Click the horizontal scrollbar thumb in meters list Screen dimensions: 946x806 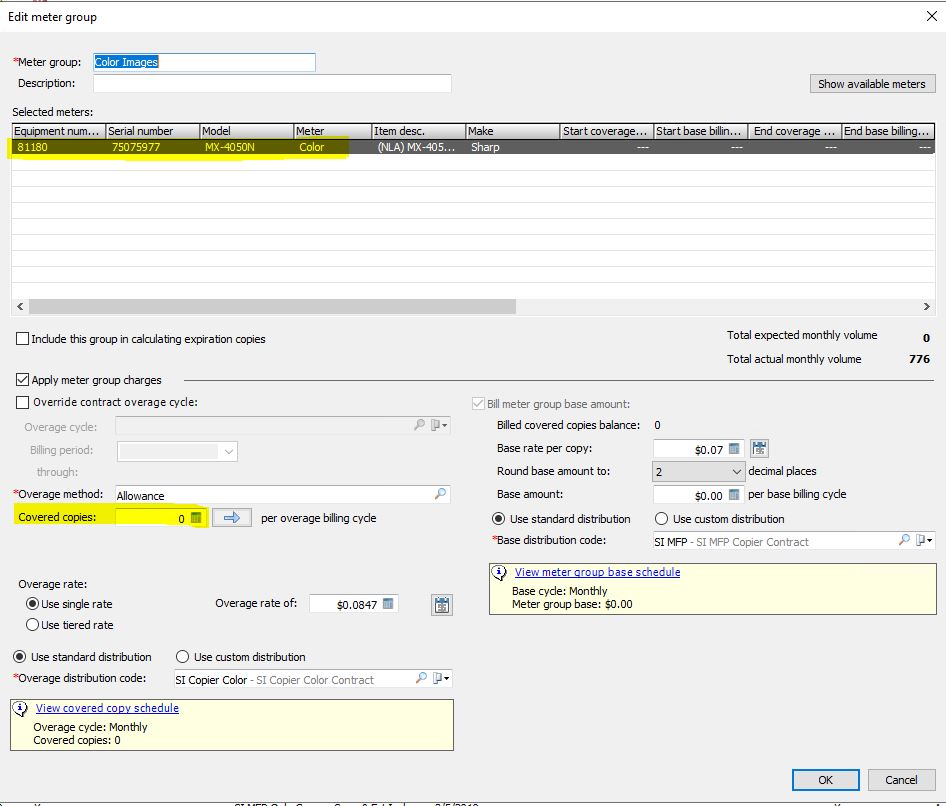point(272,306)
